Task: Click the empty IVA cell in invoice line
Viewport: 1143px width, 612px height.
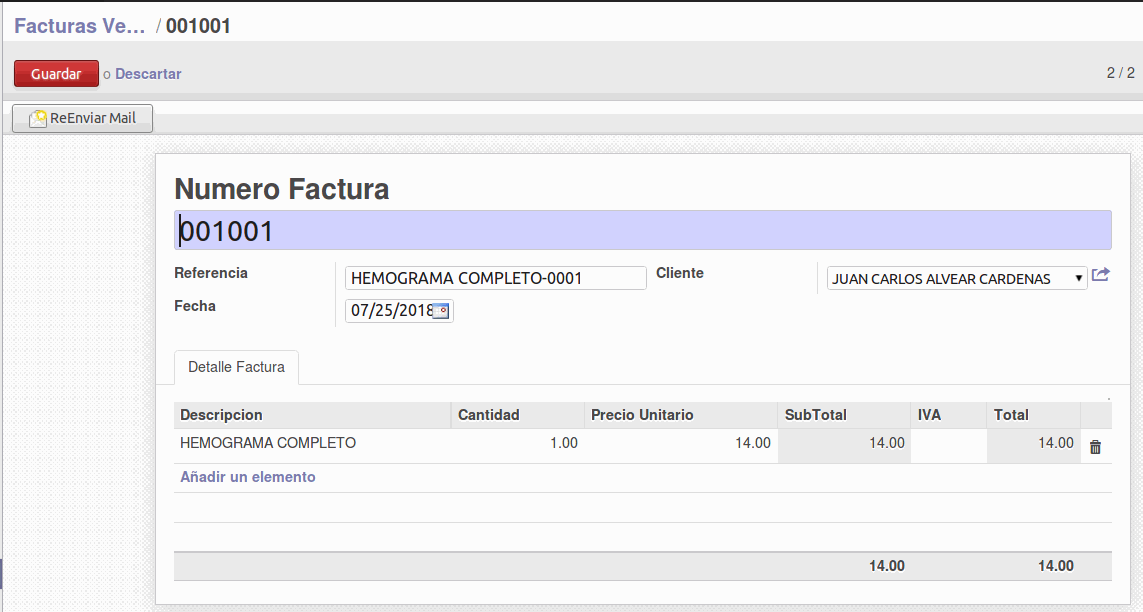Action: [x=948, y=443]
